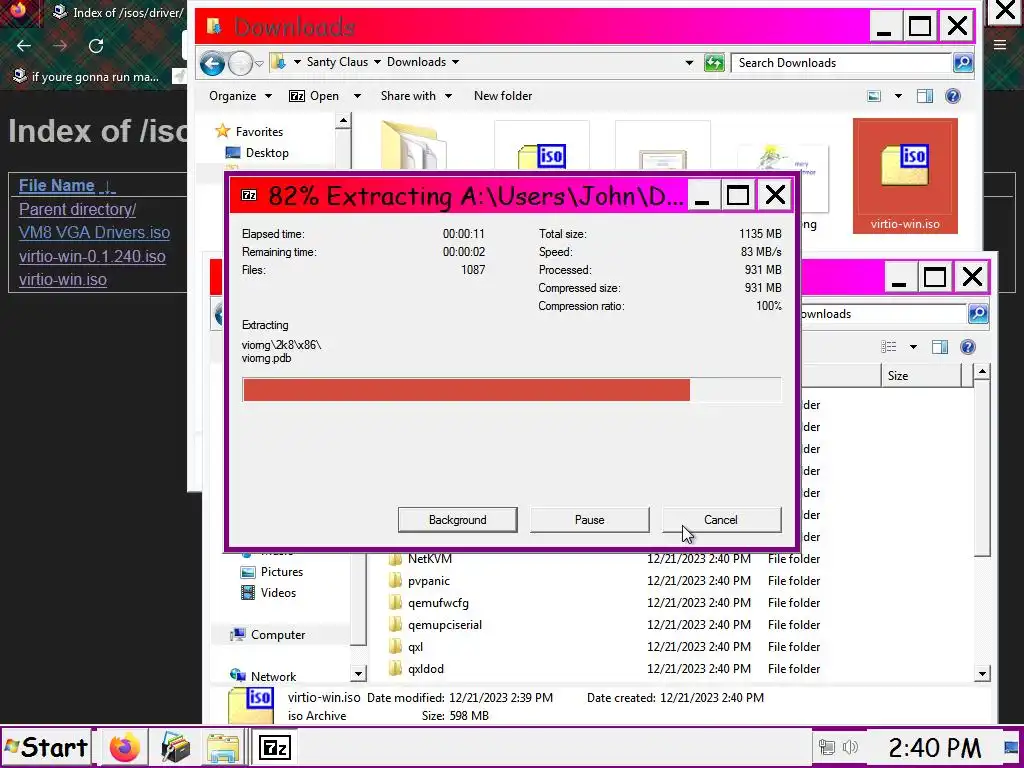Open the pvpanic folder
This screenshot has height=768, width=1024.
click(428, 581)
